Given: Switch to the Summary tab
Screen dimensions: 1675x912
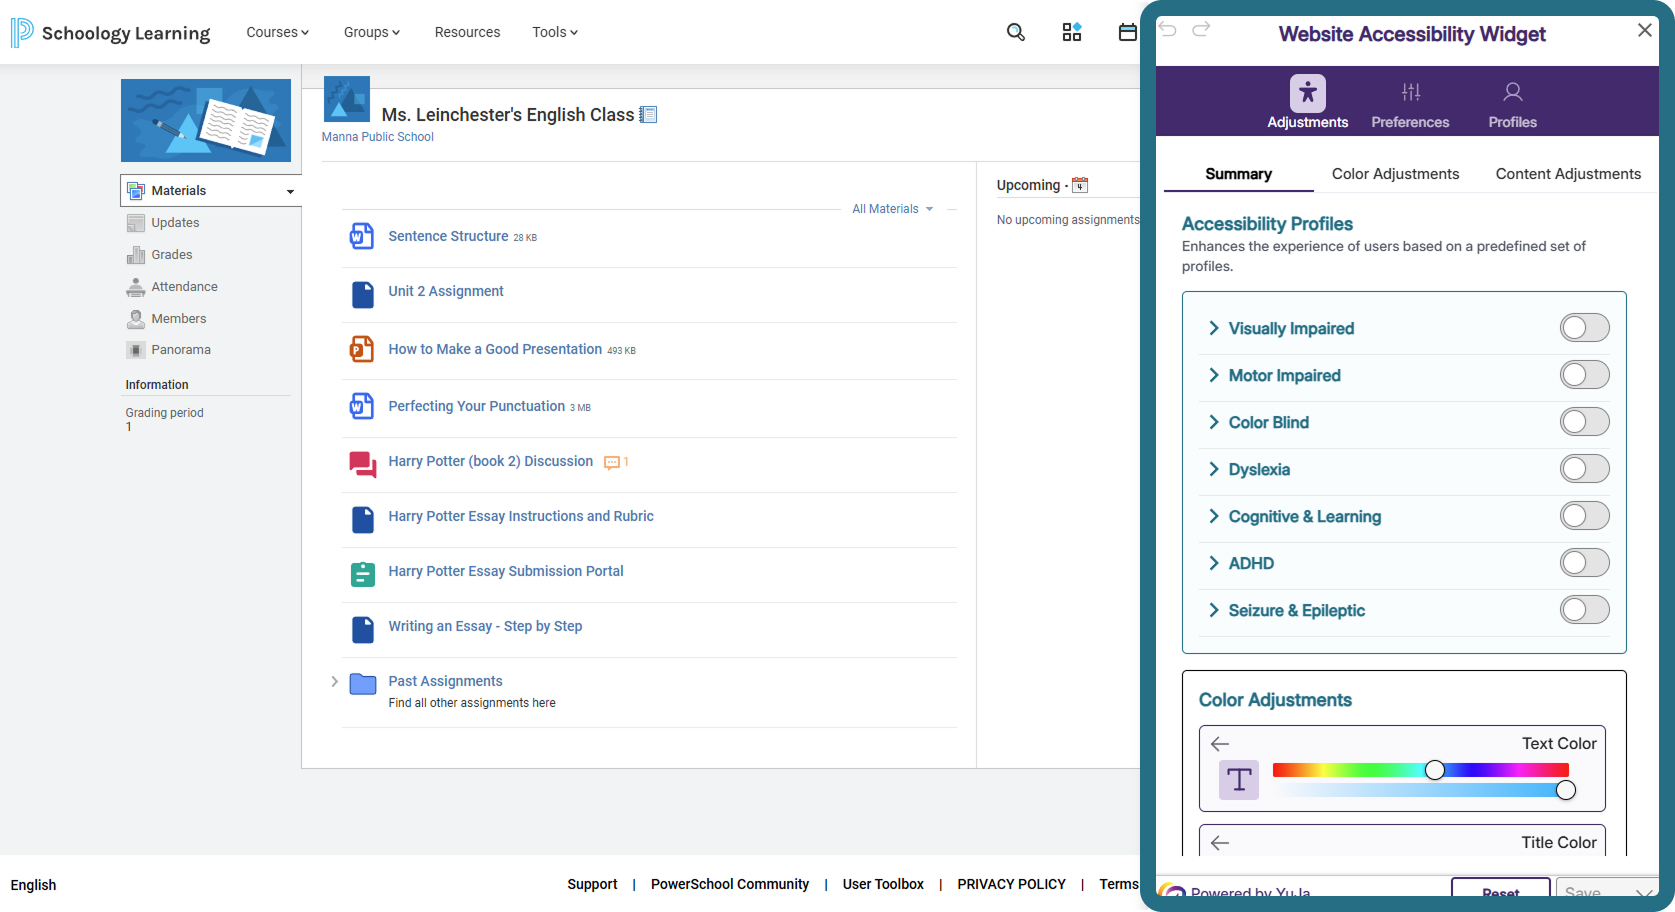Looking at the screenshot, I should click(x=1238, y=174).
